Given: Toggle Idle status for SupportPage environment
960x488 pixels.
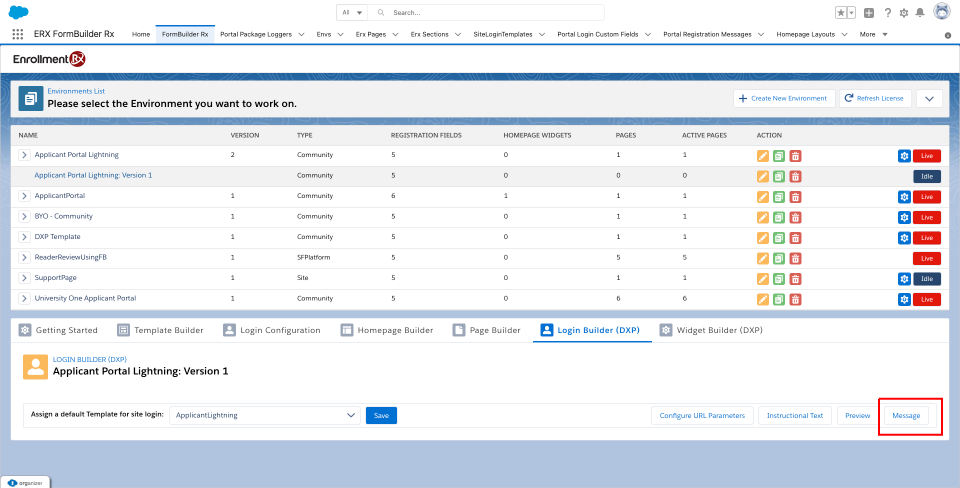Looking at the screenshot, I should 926,278.
